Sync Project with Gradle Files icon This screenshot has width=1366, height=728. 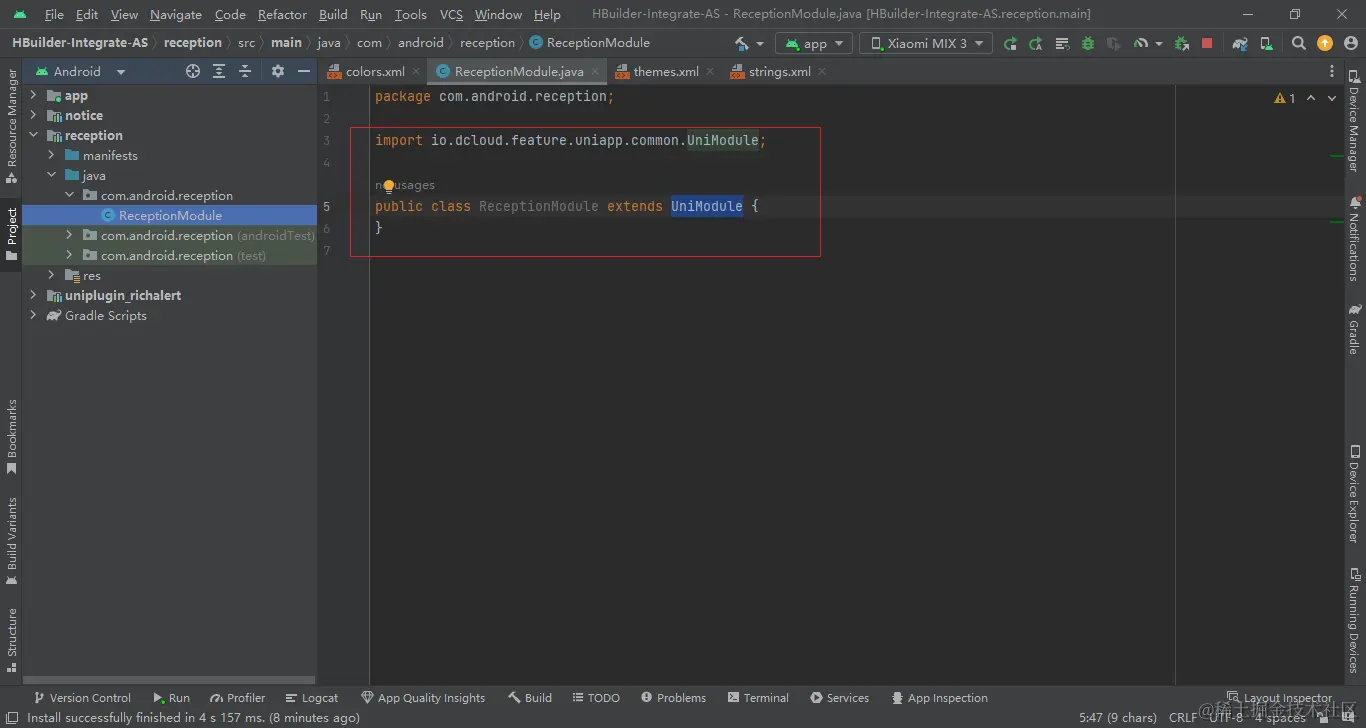(1240, 43)
